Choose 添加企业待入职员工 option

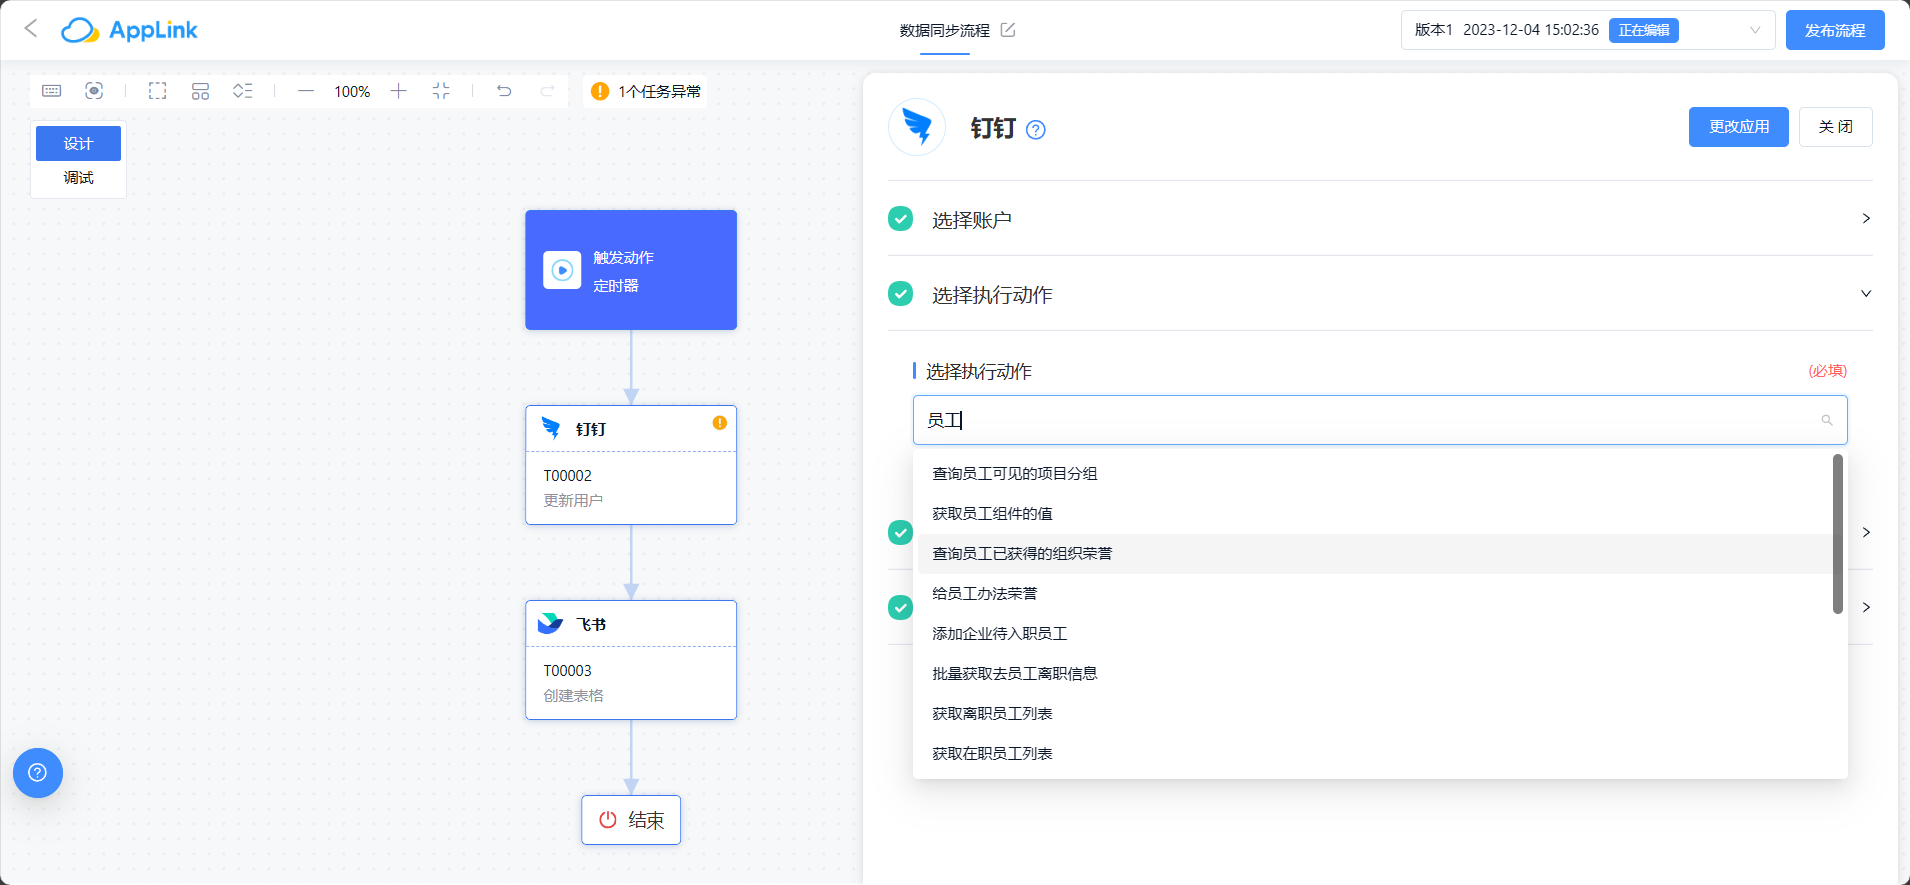click(1375, 633)
